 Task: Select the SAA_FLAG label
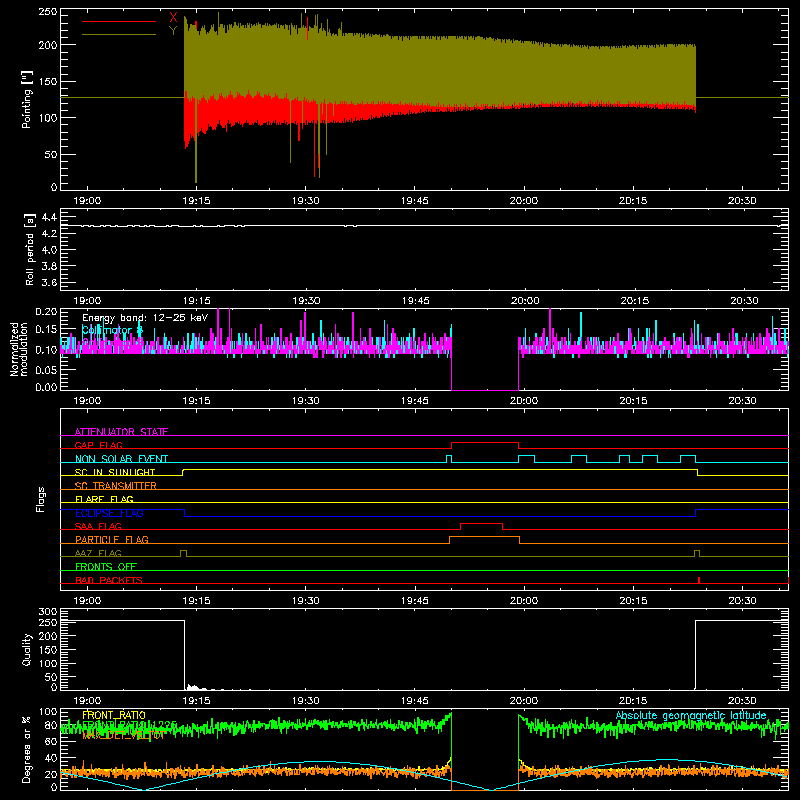(x=98, y=526)
